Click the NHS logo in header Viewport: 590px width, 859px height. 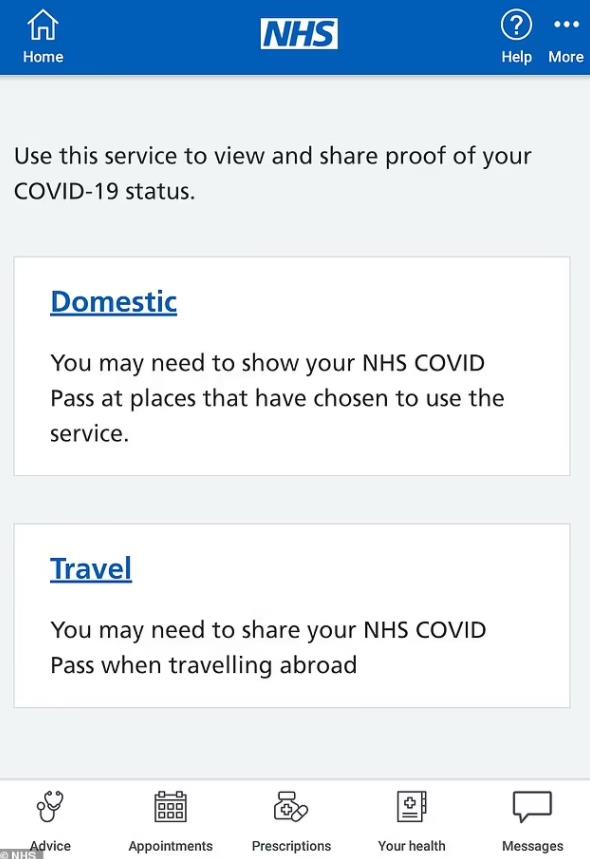coord(299,34)
